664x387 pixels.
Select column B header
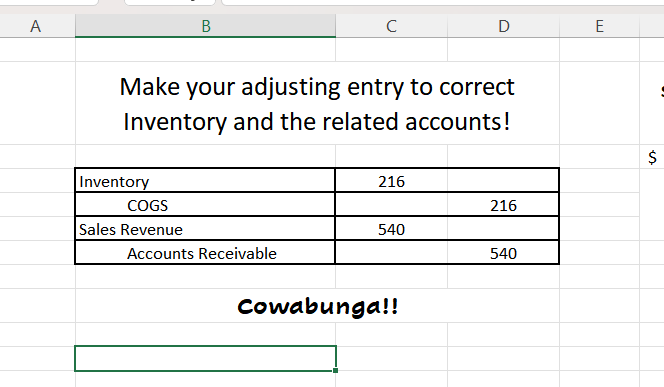tap(206, 26)
